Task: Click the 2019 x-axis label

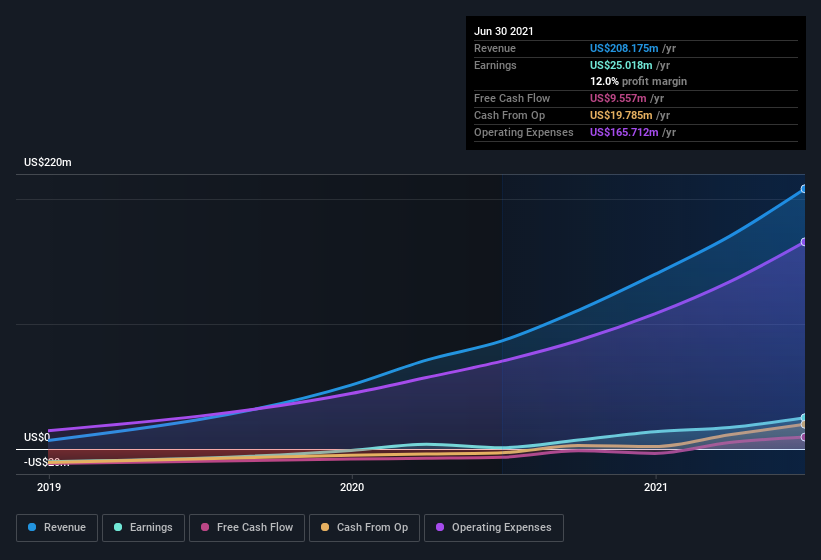Action: (49, 487)
